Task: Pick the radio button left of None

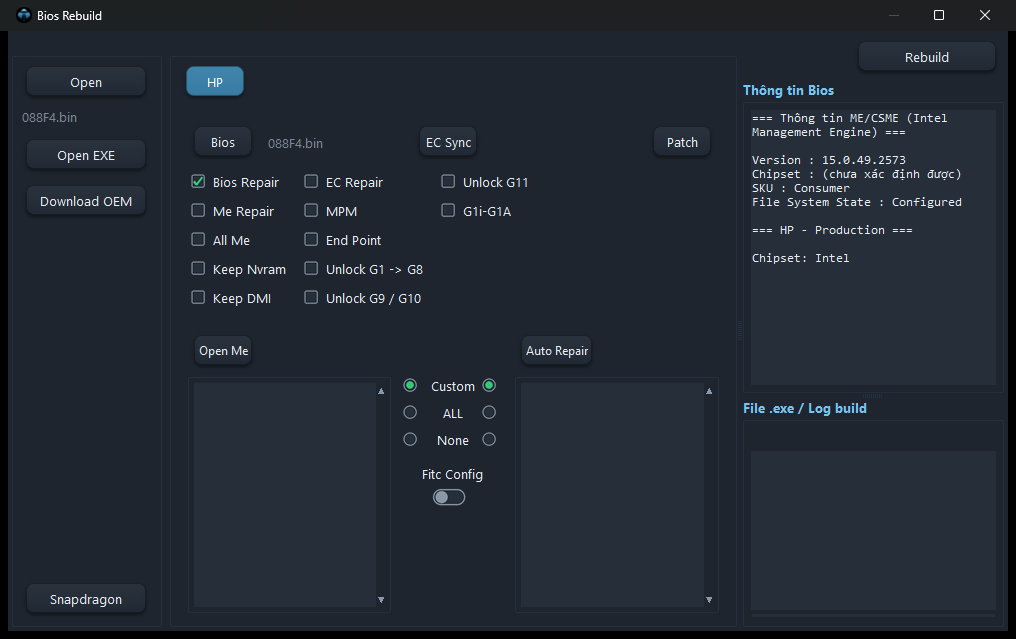Action: click(x=410, y=439)
